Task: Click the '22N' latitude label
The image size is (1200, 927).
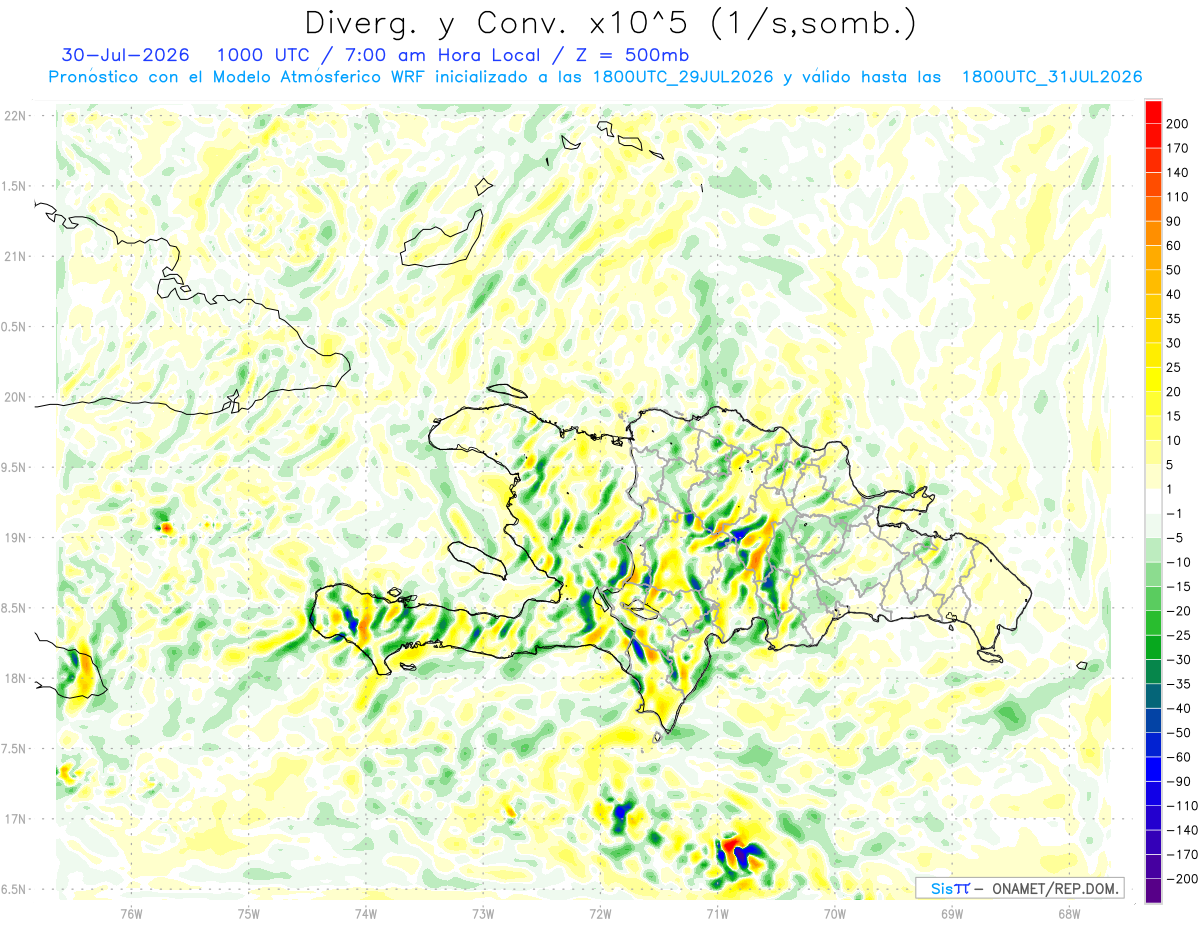Action: (x=15, y=116)
